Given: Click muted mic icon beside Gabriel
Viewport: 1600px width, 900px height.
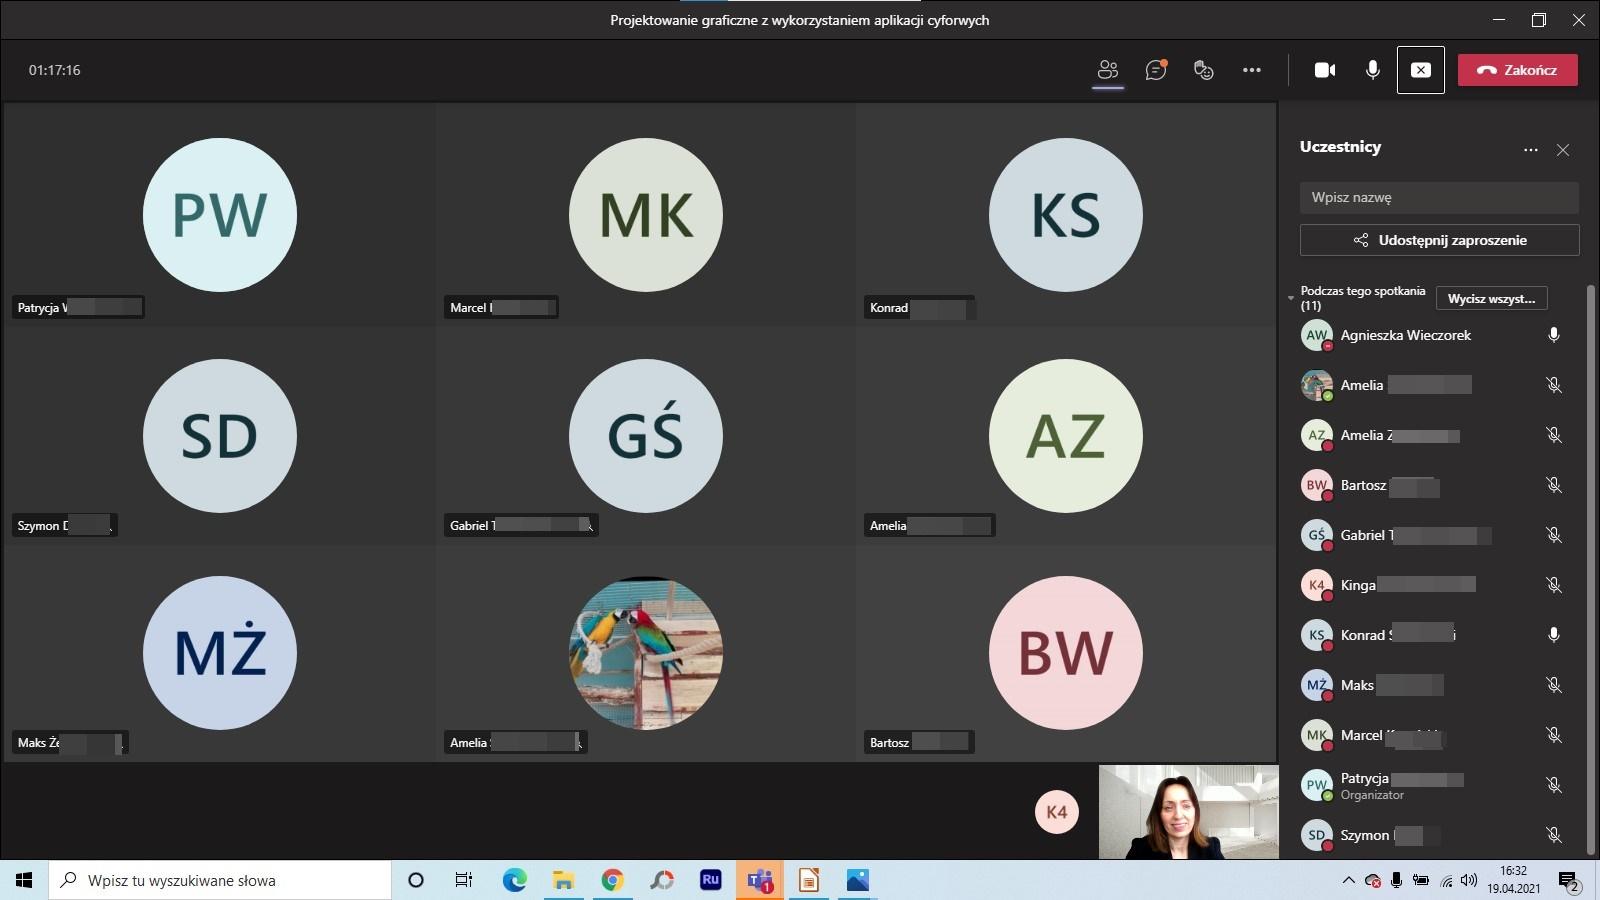Looking at the screenshot, I should pyautogui.click(x=1554, y=535).
